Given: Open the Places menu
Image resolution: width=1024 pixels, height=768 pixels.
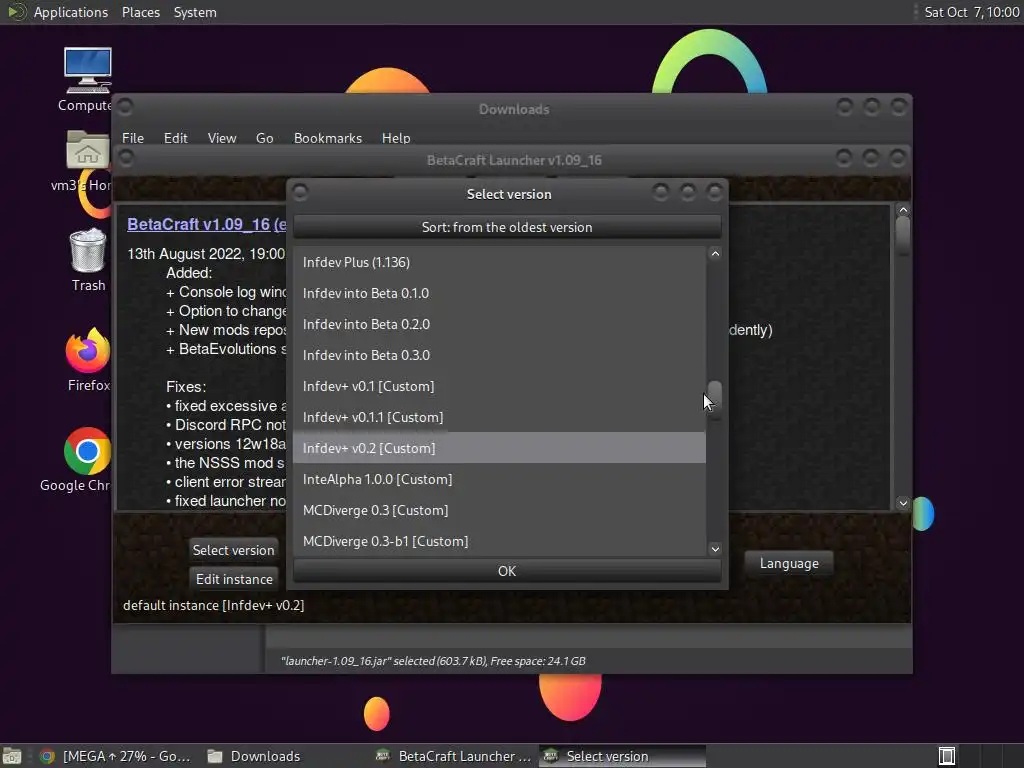Looking at the screenshot, I should pyautogui.click(x=140, y=12).
